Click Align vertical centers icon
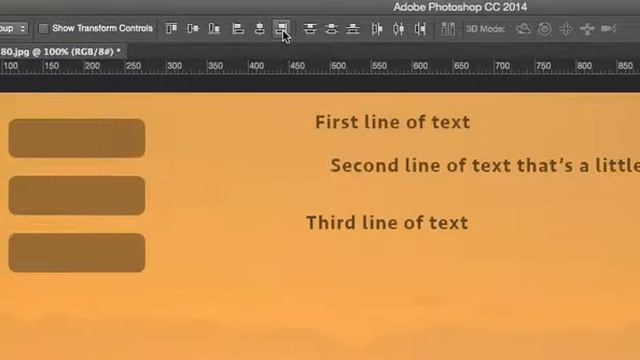Image resolution: width=640 pixels, height=360 pixels. tap(193, 29)
